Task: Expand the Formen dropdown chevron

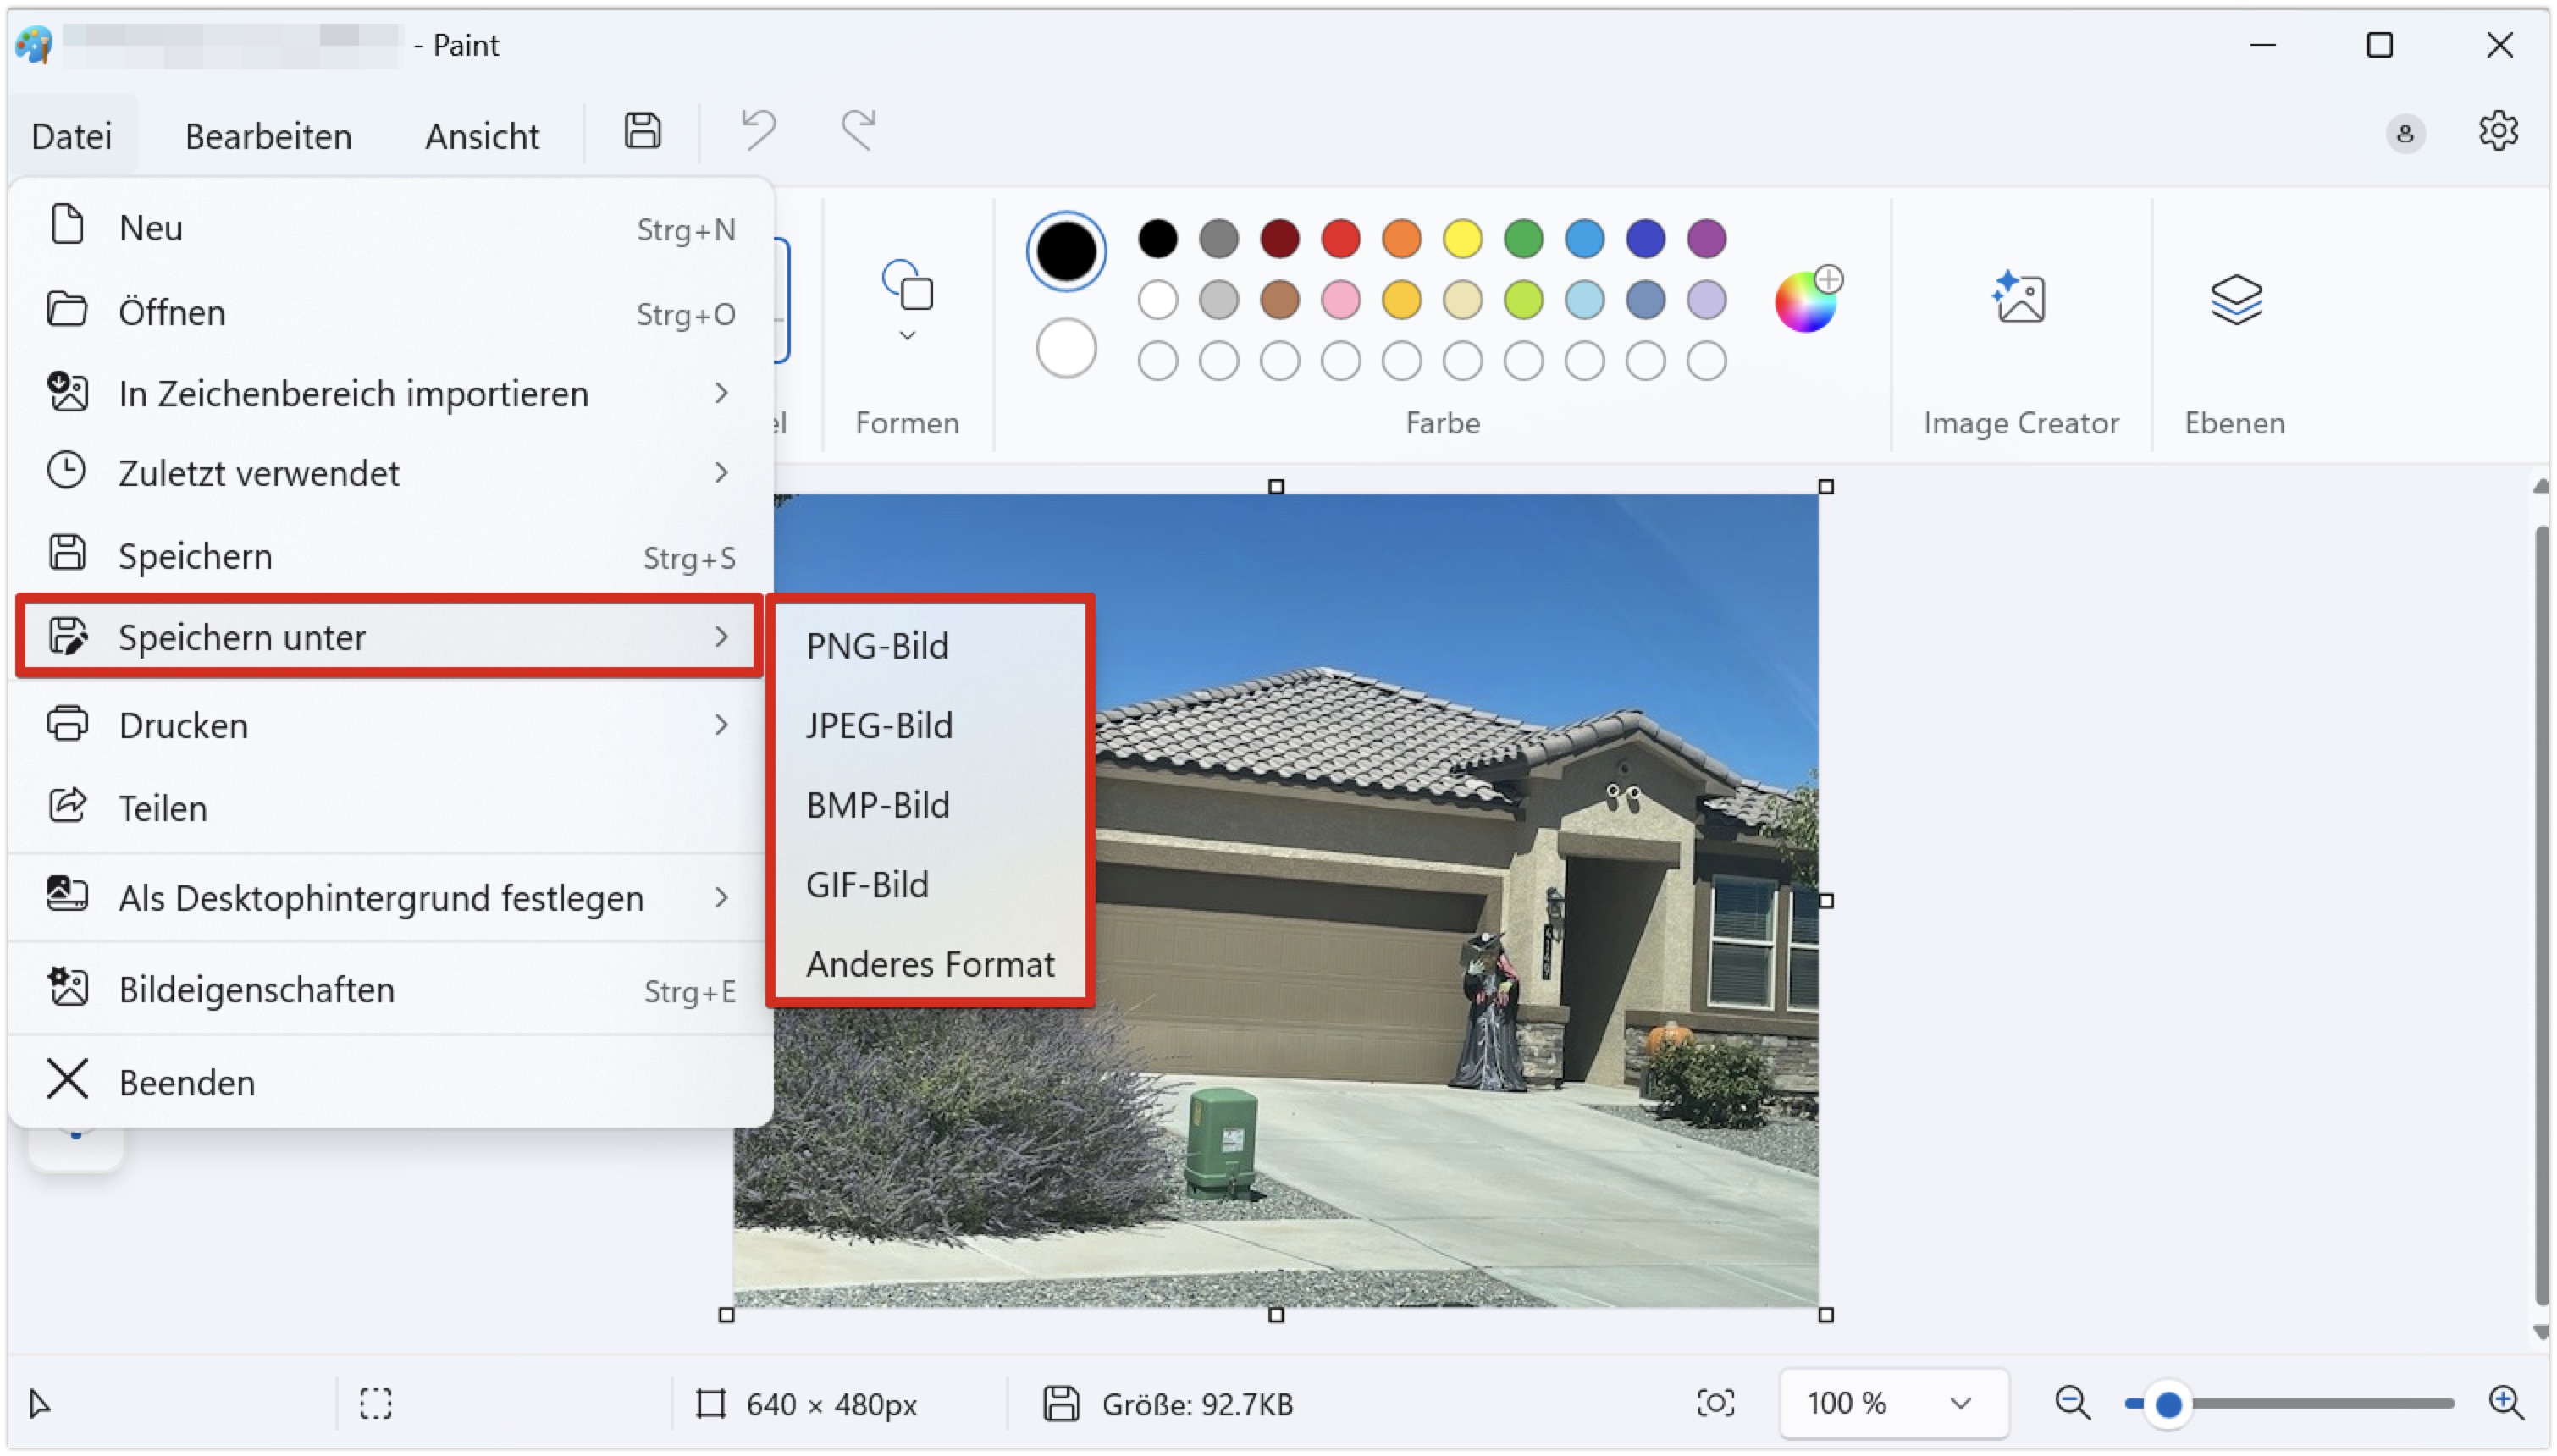Action: (x=906, y=337)
